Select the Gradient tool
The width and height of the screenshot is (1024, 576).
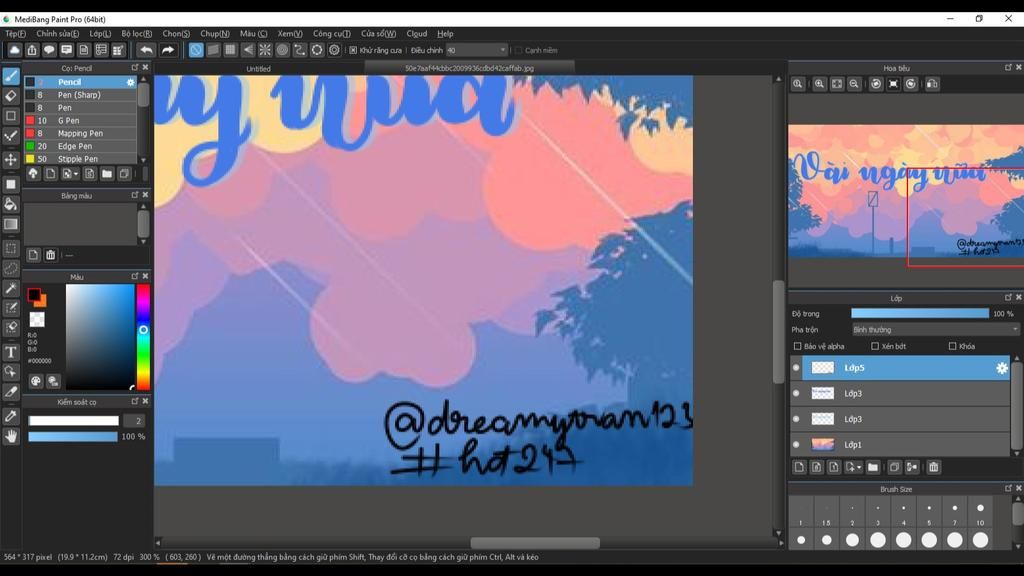click(11, 224)
